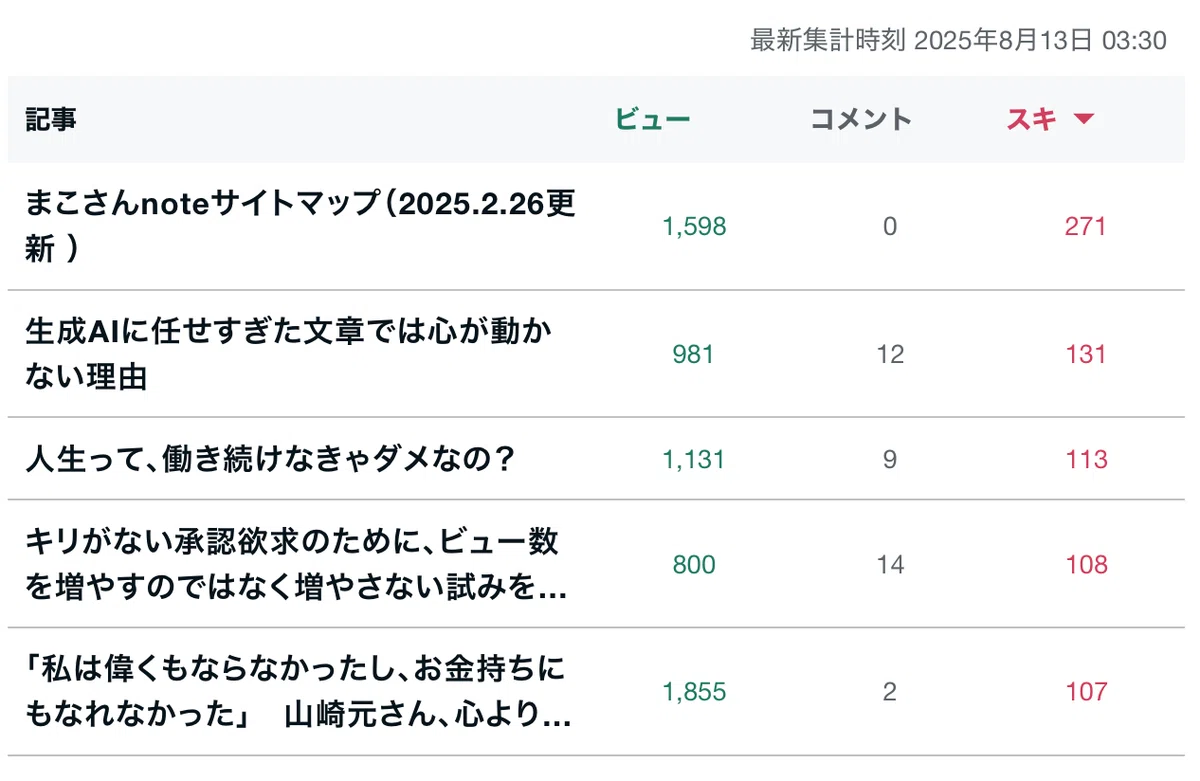The height and width of the screenshot is (781, 1200).
Task: Click the スキ sort arrow icon
Action: pyautogui.click(x=1083, y=120)
